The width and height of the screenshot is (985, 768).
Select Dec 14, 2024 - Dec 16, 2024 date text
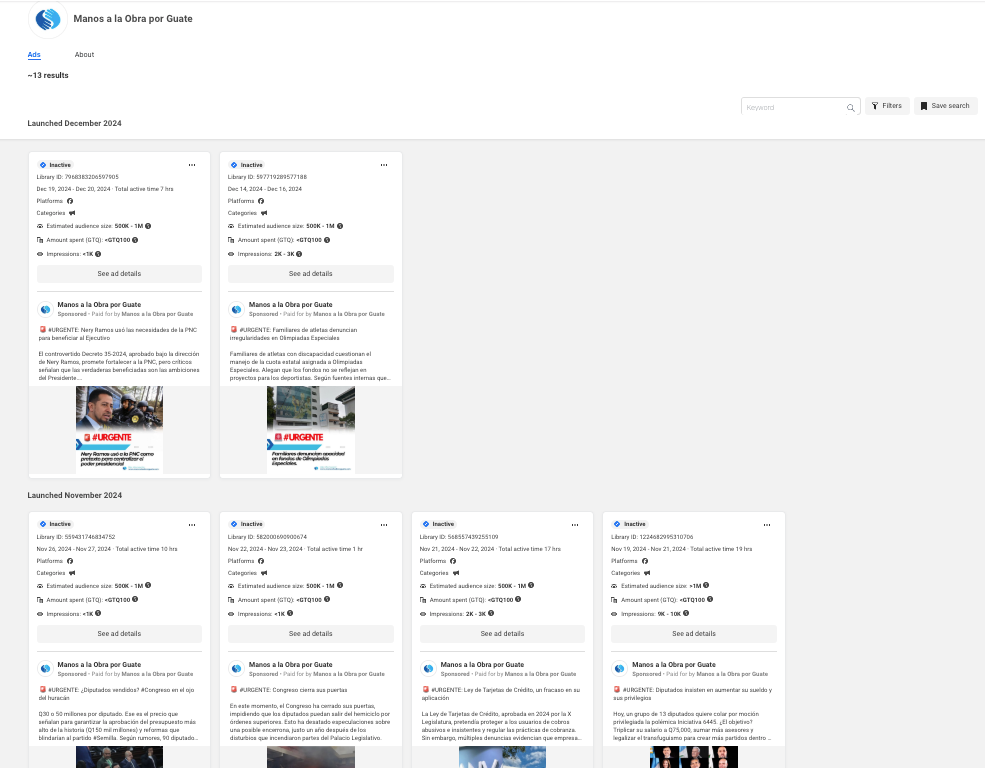[x=264, y=189]
